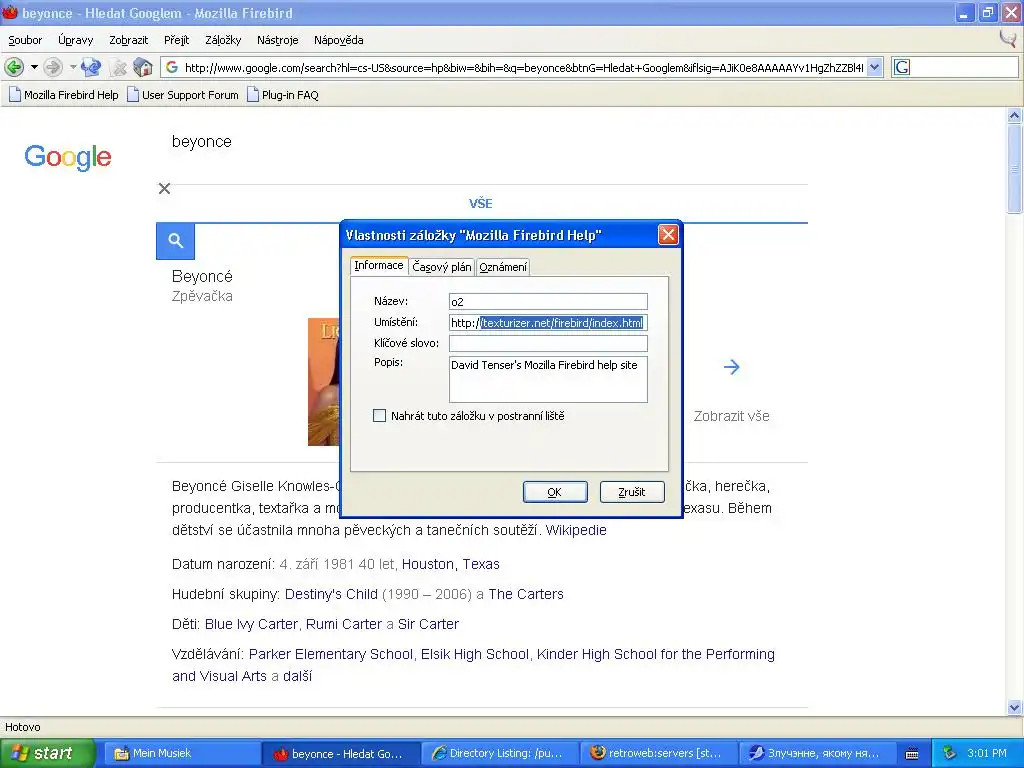Expand the address bar URL dropdown
Viewport: 1024px width, 768px height.
click(875, 67)
